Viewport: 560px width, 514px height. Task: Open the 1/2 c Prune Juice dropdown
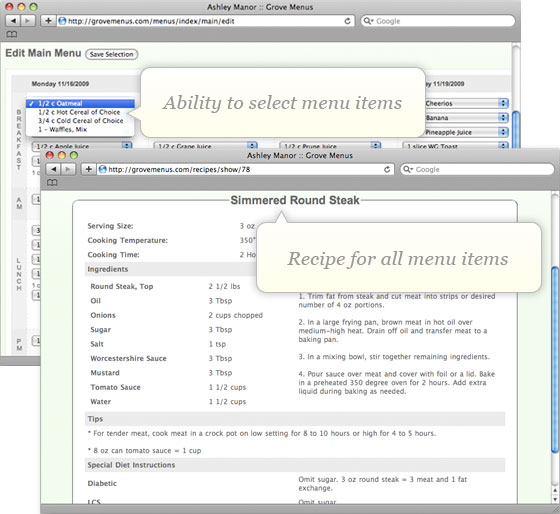[x=330, y=146]
